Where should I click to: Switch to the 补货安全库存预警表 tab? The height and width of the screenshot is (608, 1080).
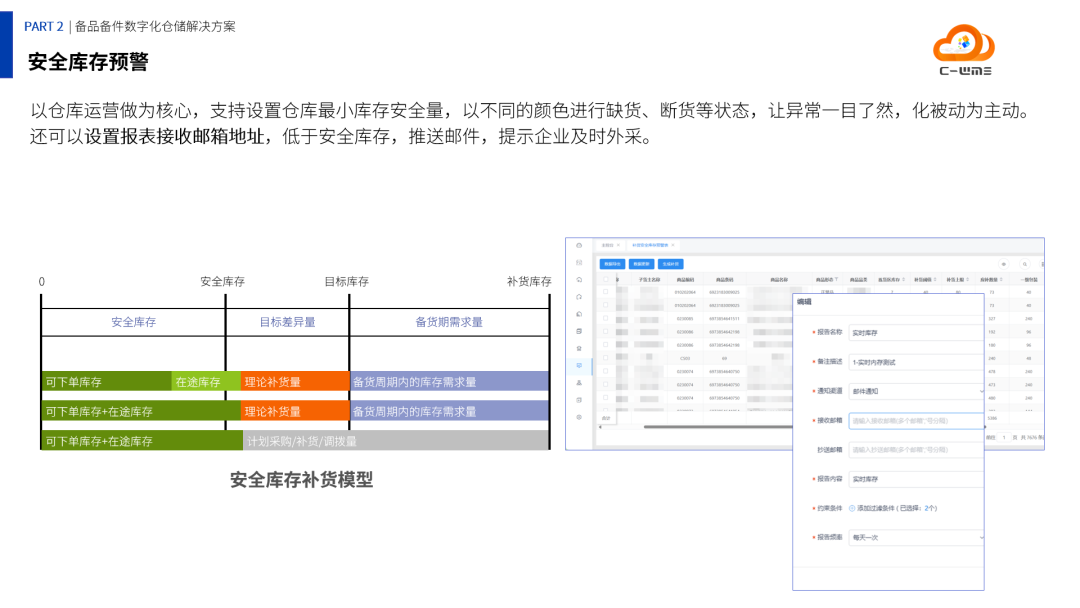(650, 245)
